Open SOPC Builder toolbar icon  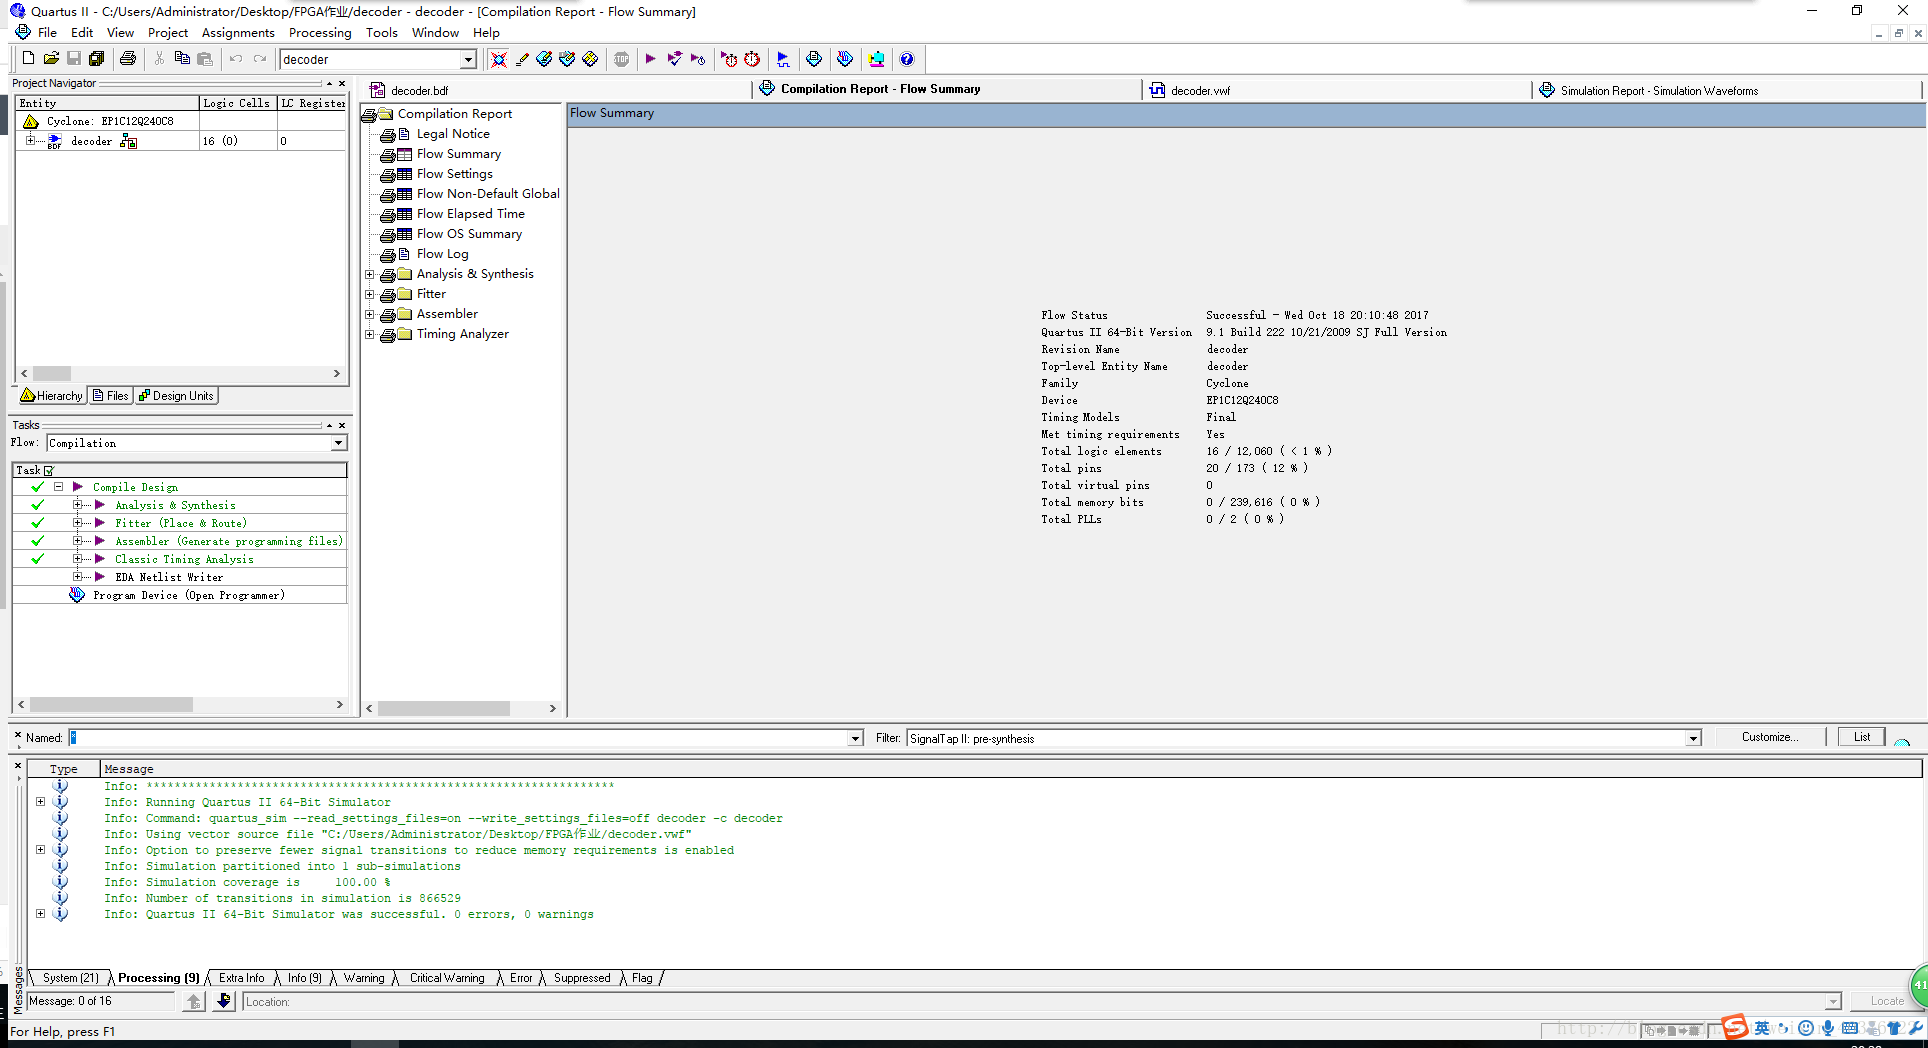pyautogui.click(x=877, y=59)
